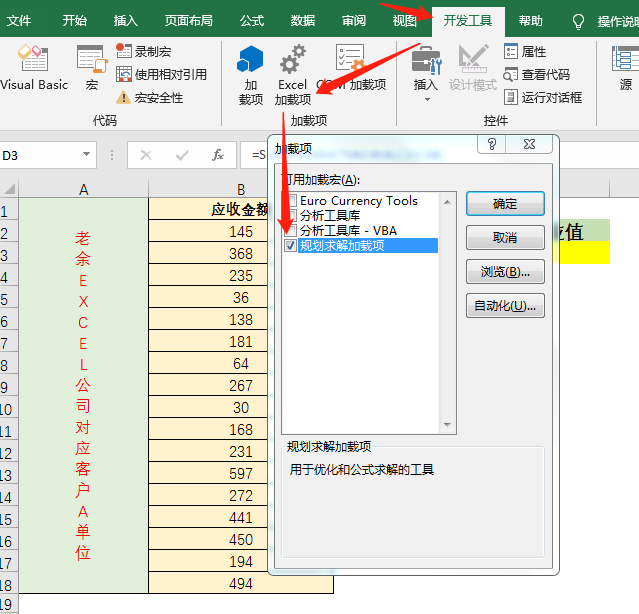Screen dimensions: 639x614
Task: Select the merged cell 老余EXCEL公司对应客户A单位
Action: pos(84,395)
